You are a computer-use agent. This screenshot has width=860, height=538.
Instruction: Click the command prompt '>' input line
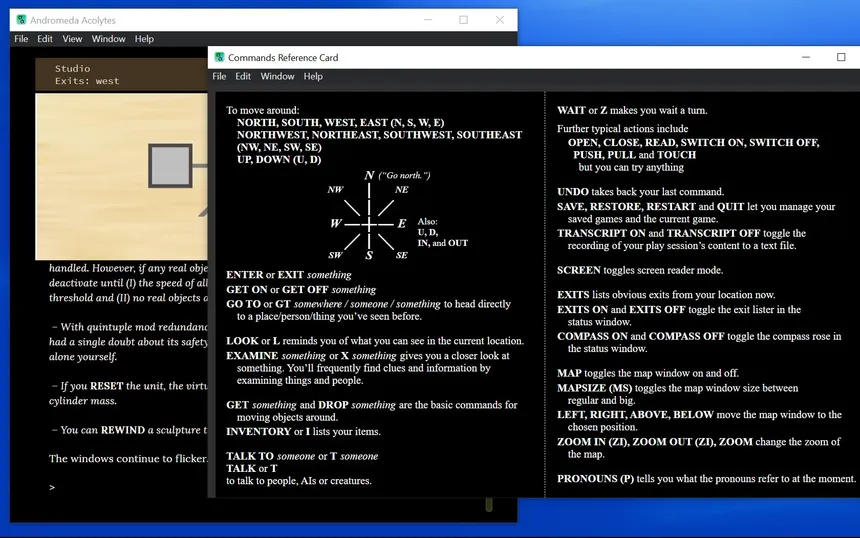[52, 487]
